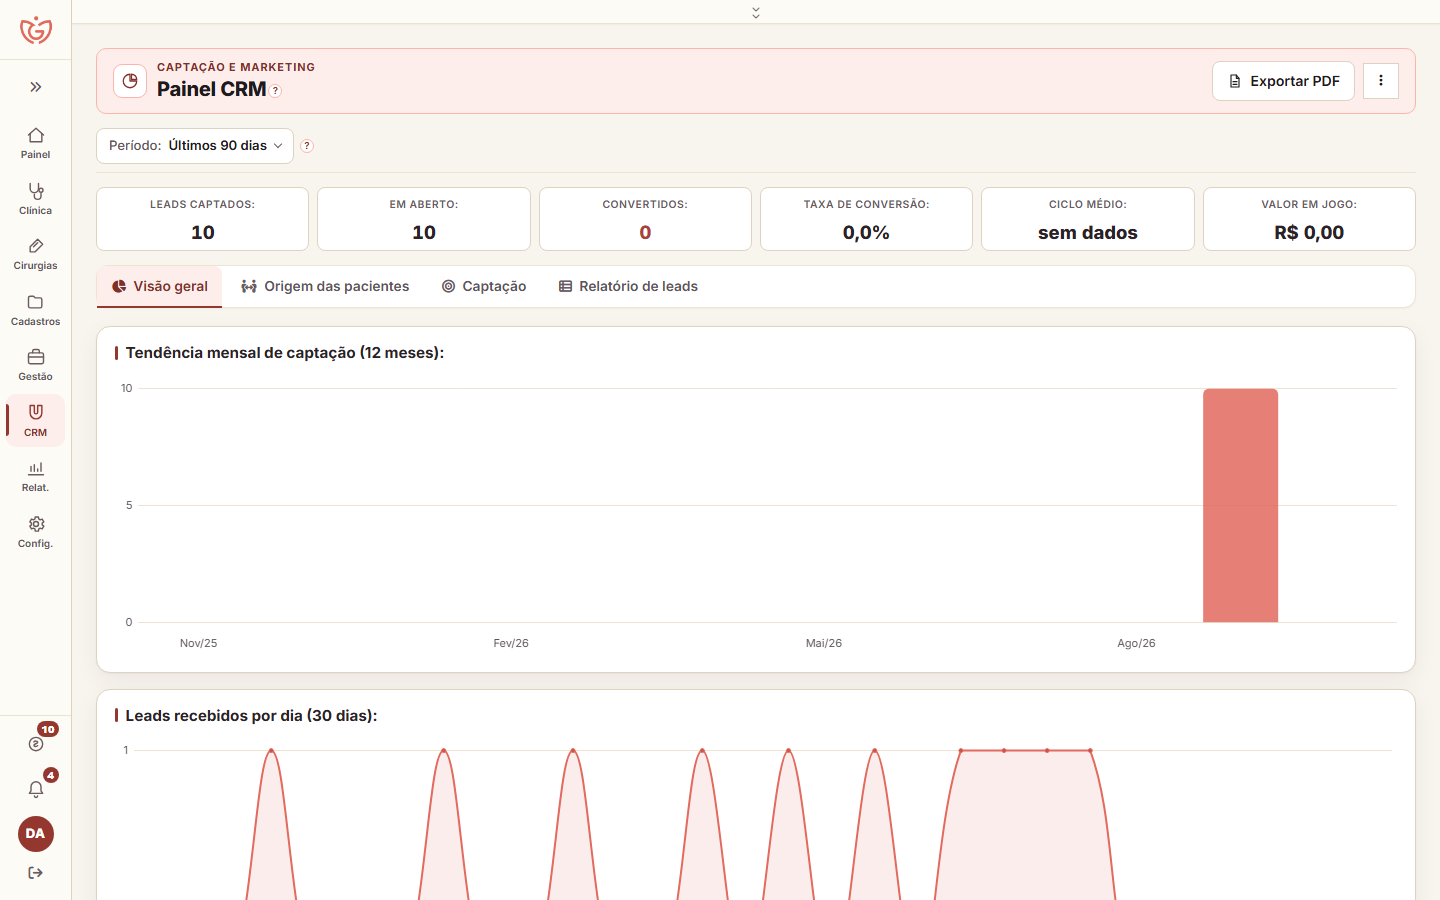Open the Painel home section
The height and width of the screenshot is (900, 1440).
click(36, 143)
